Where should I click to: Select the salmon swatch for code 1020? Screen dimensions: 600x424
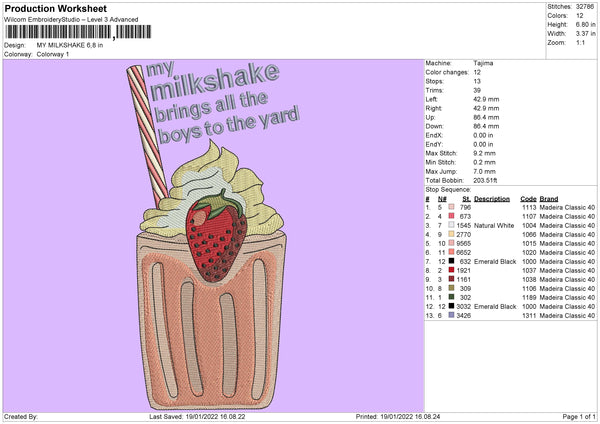tap(452, 252)
